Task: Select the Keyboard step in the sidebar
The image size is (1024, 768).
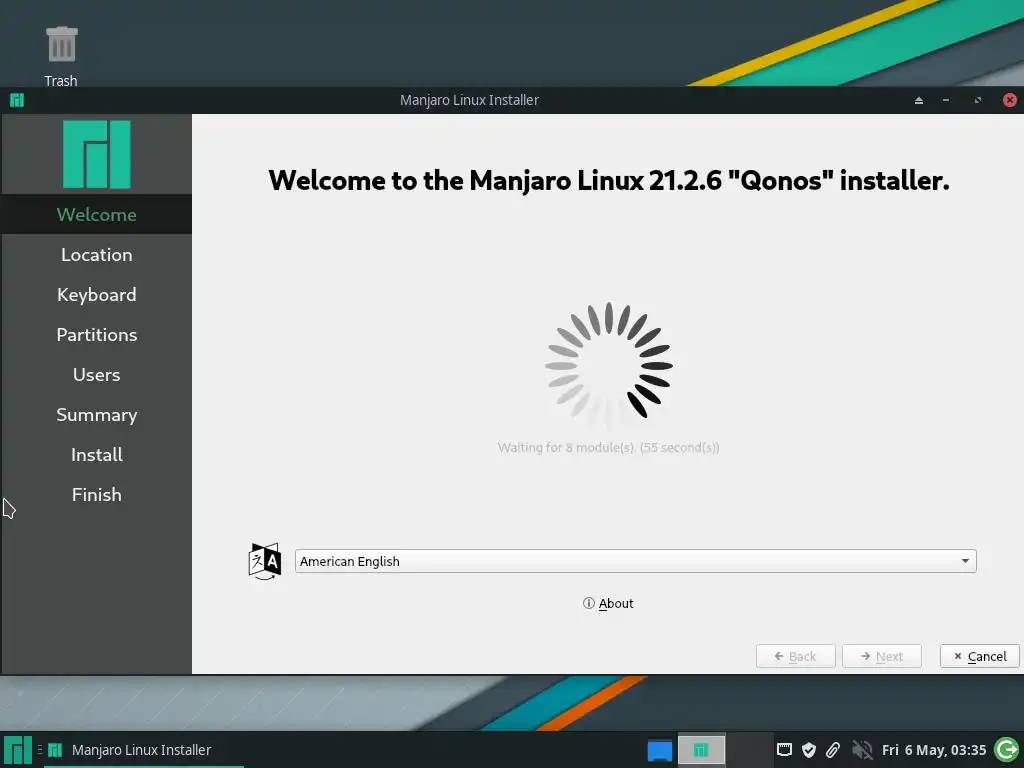Action: [97, 295]
